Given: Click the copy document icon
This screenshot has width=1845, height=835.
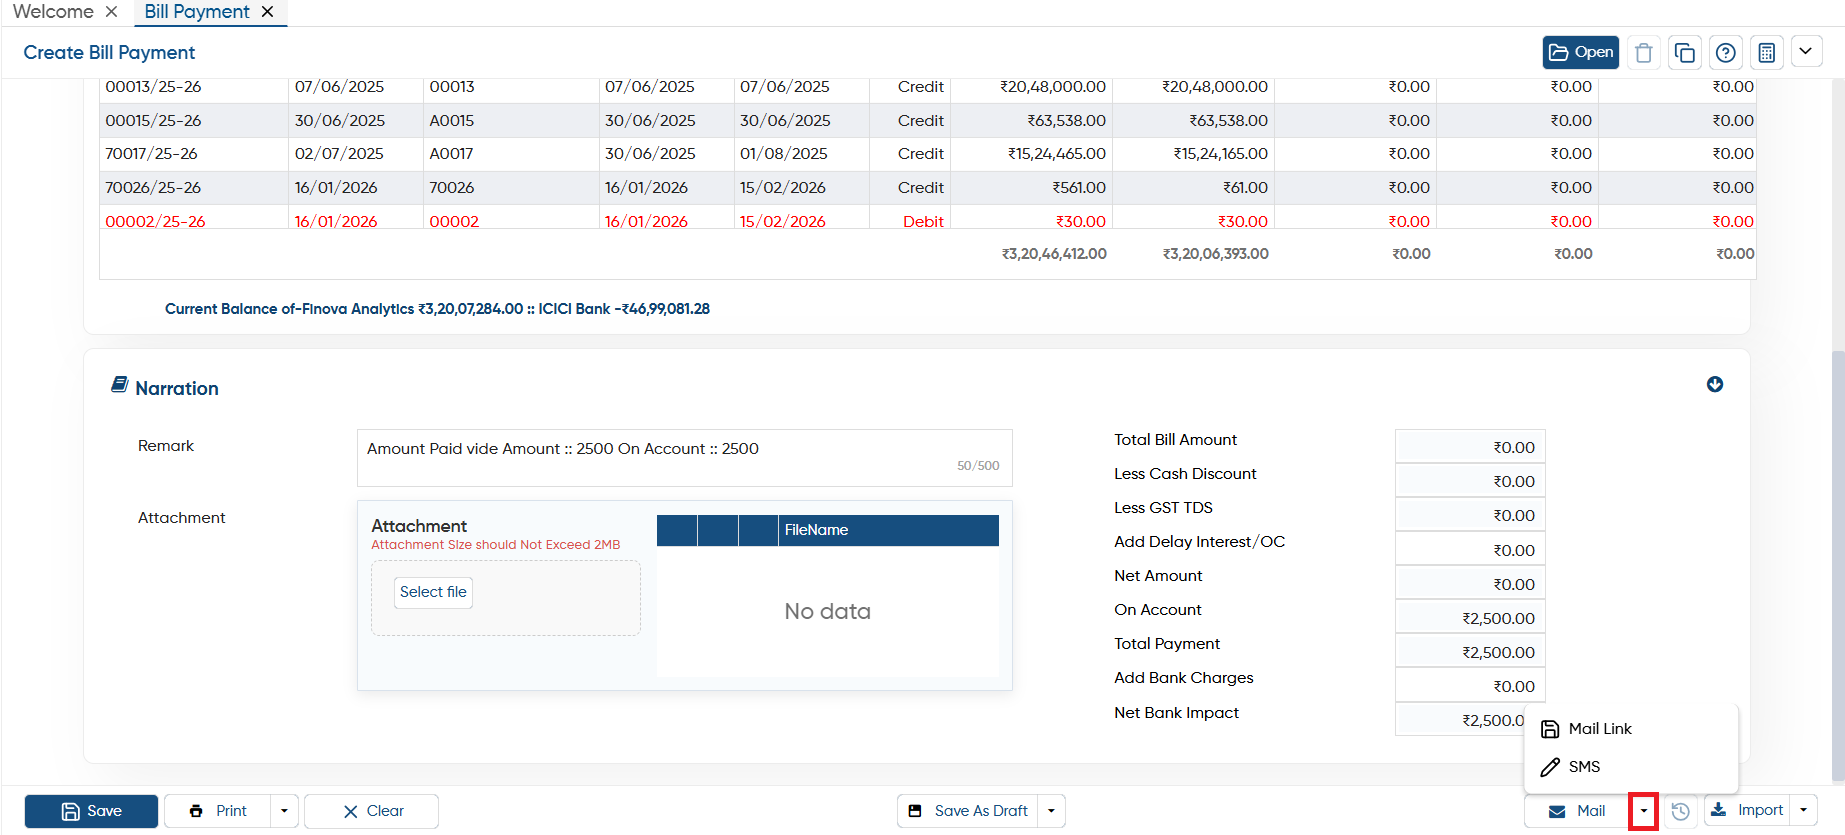Looking at the screenshot, I should click(1685, 53).
